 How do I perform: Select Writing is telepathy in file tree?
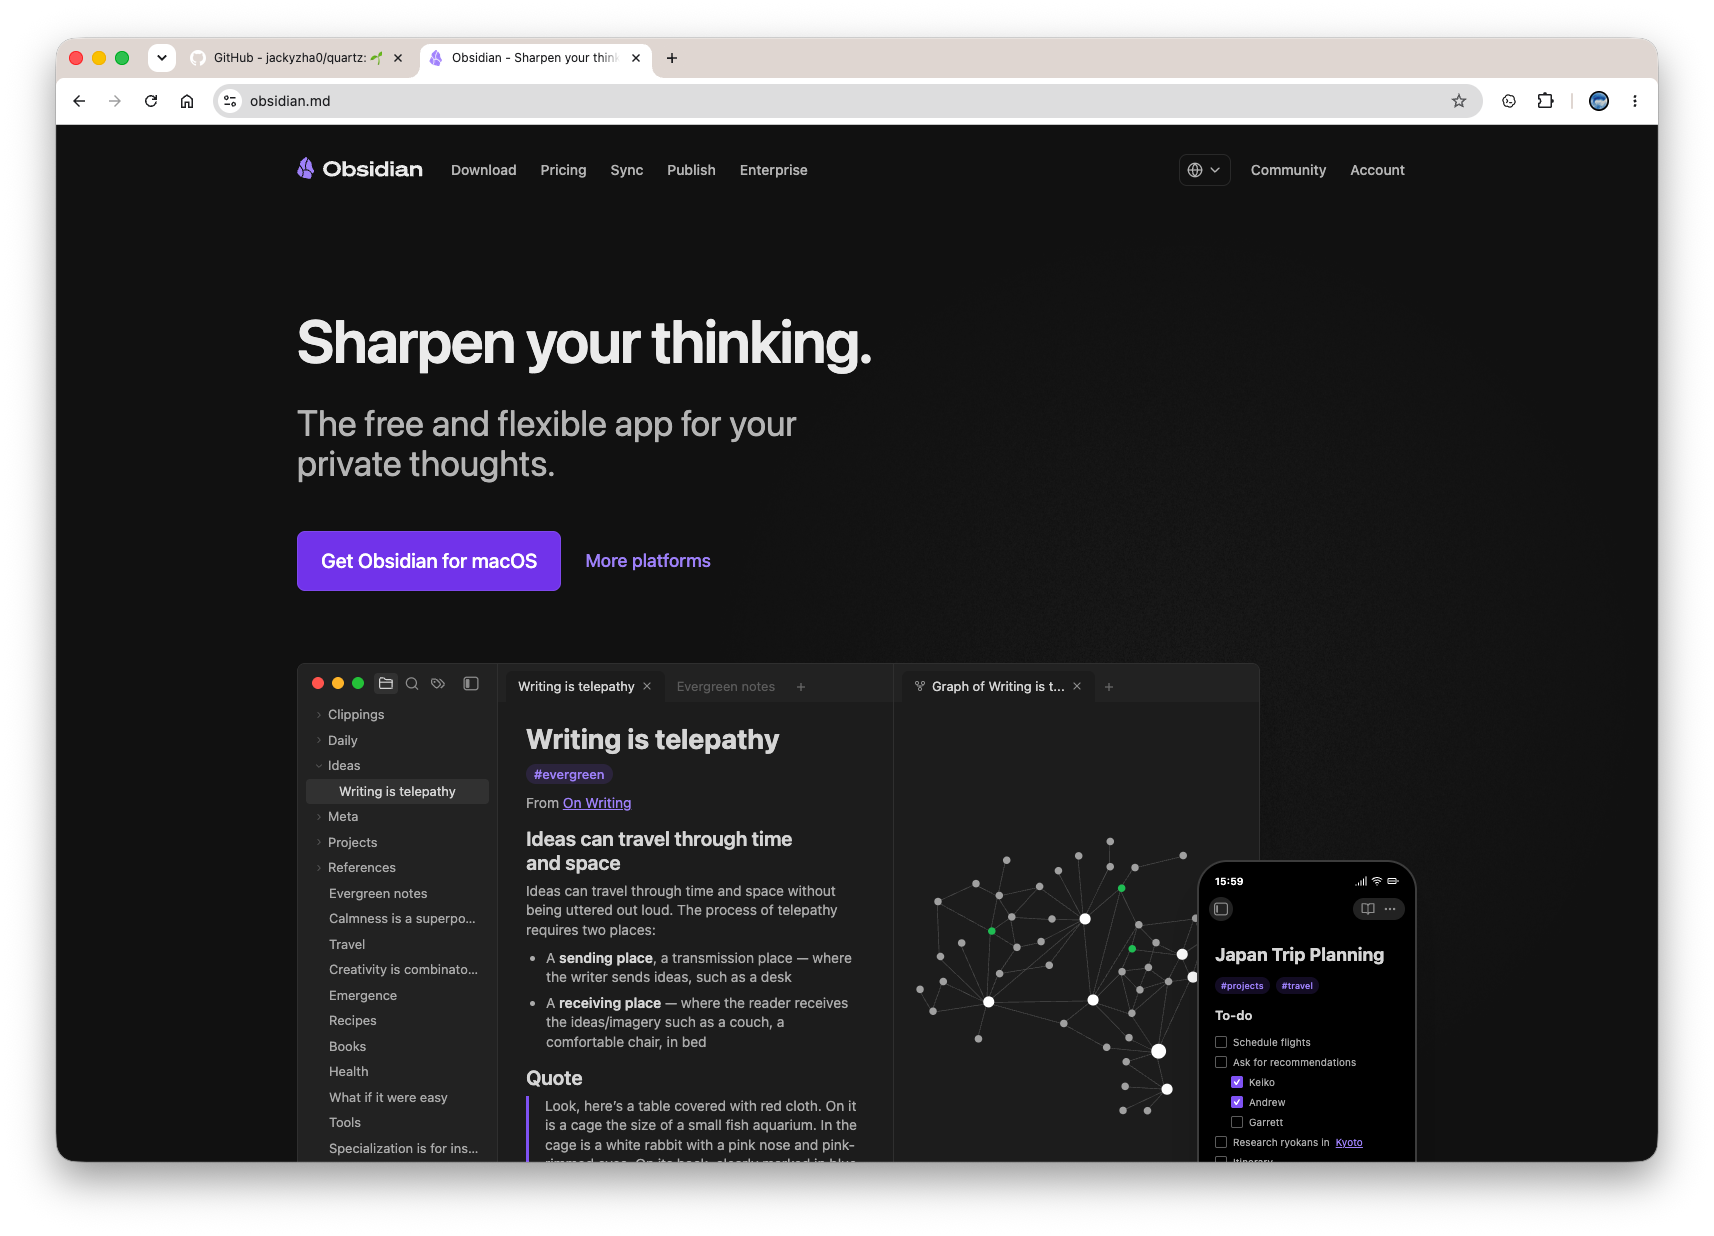397,791
